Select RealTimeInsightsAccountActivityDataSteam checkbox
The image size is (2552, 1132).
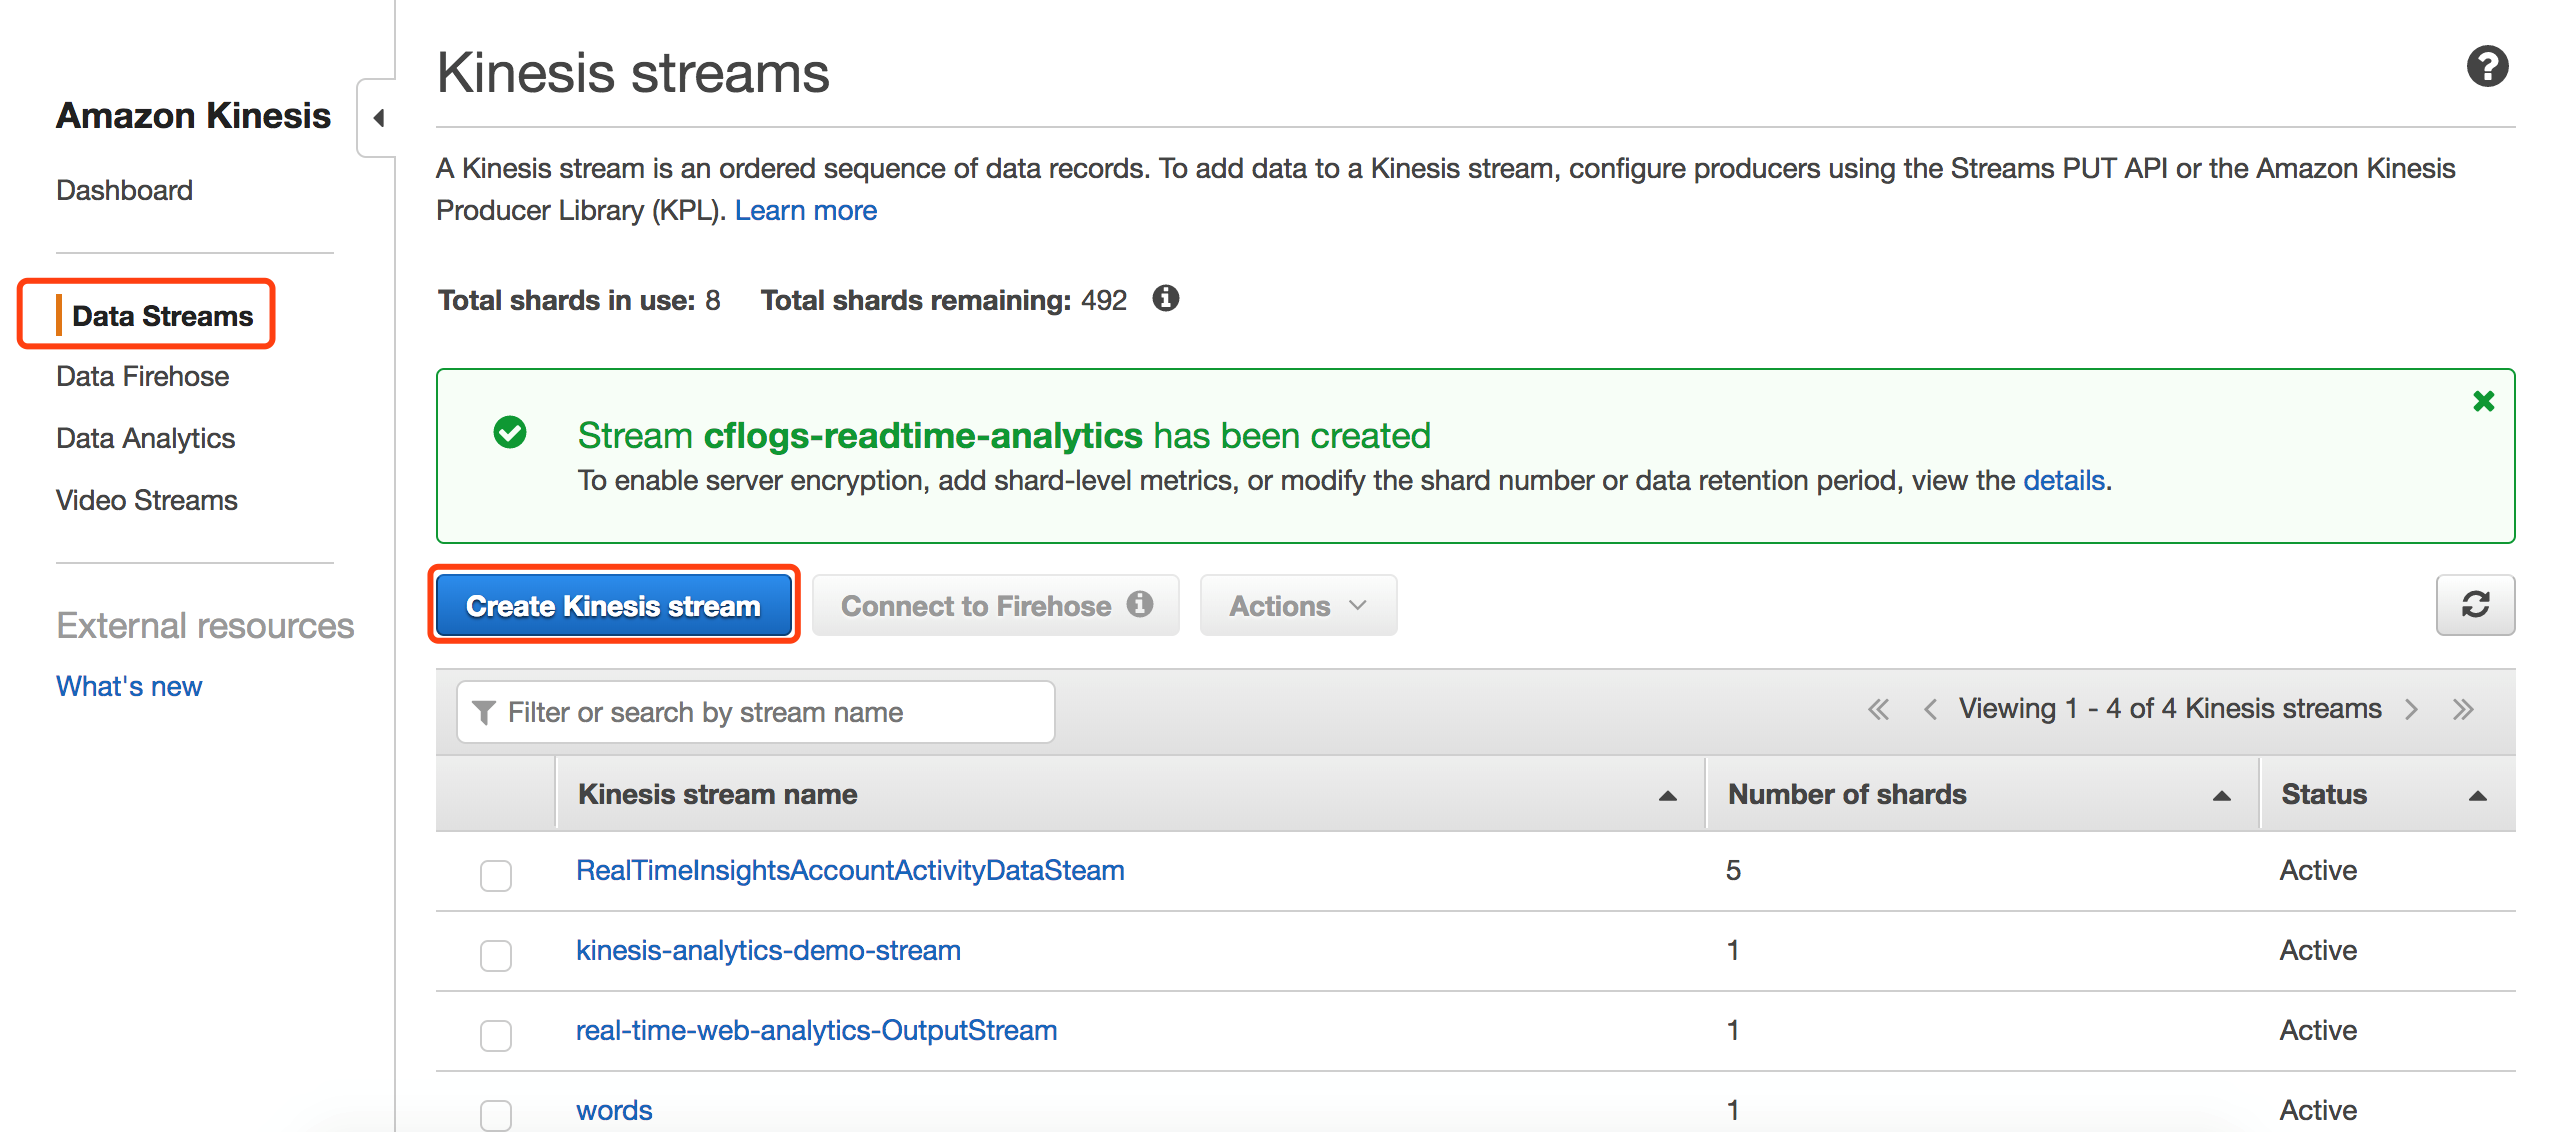[496, 875]
